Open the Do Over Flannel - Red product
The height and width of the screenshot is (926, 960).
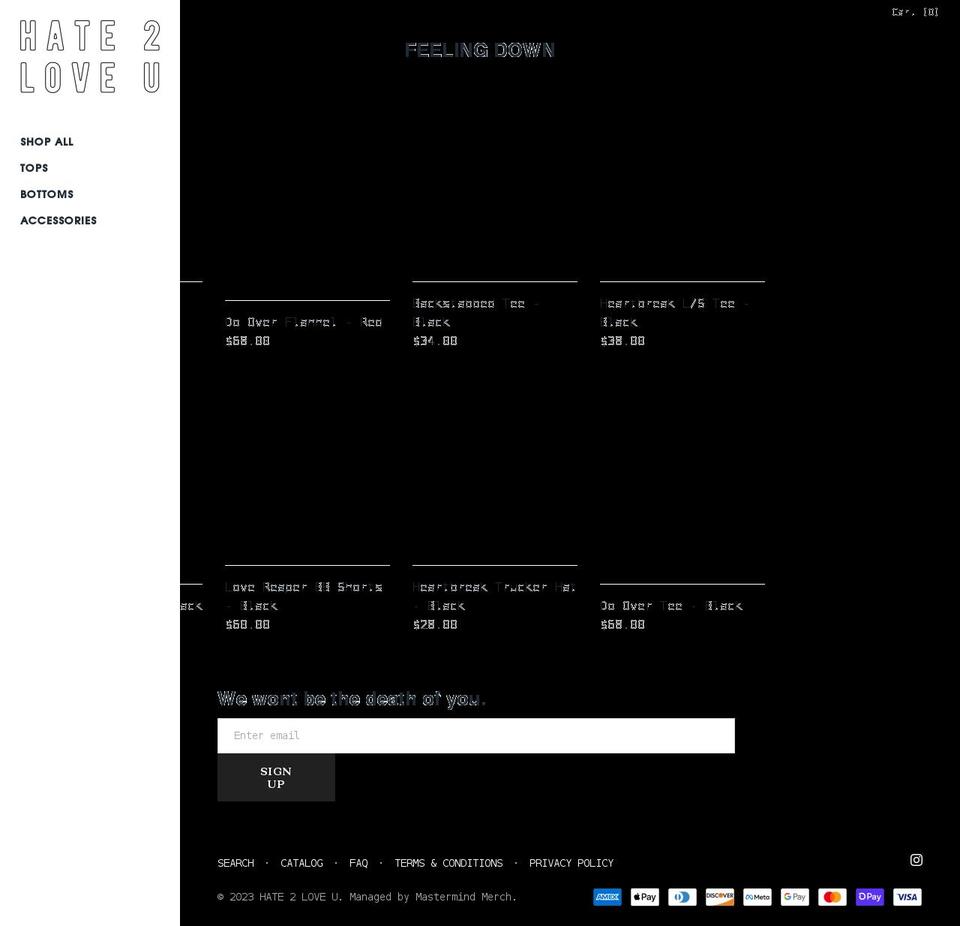303,322
